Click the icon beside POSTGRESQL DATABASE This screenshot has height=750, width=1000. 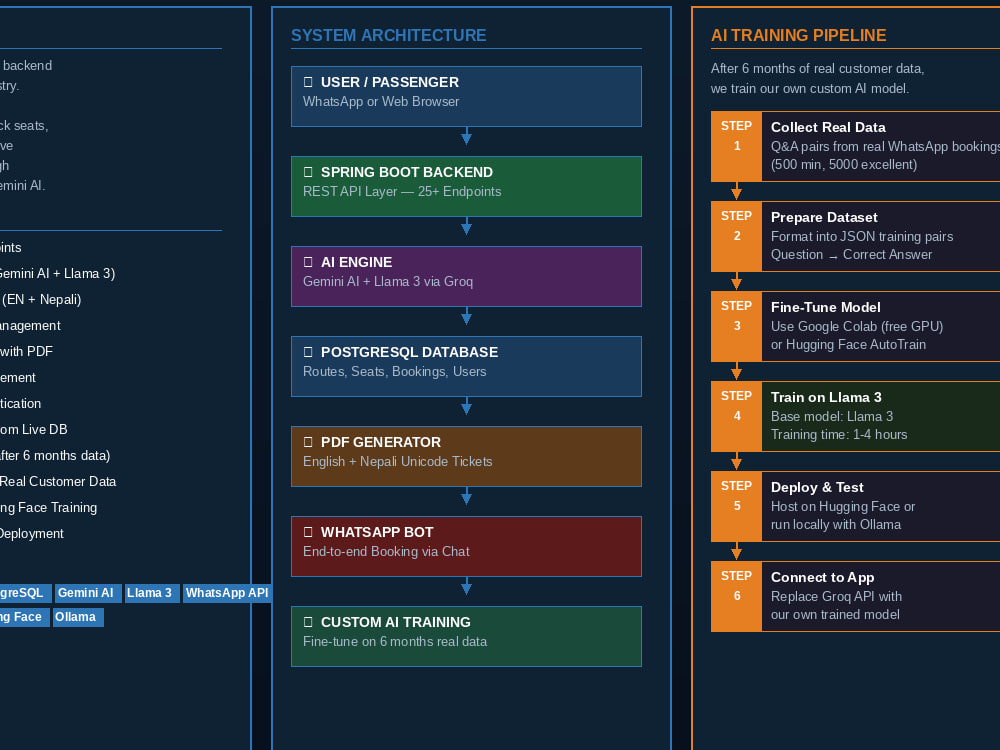(308, 352)
